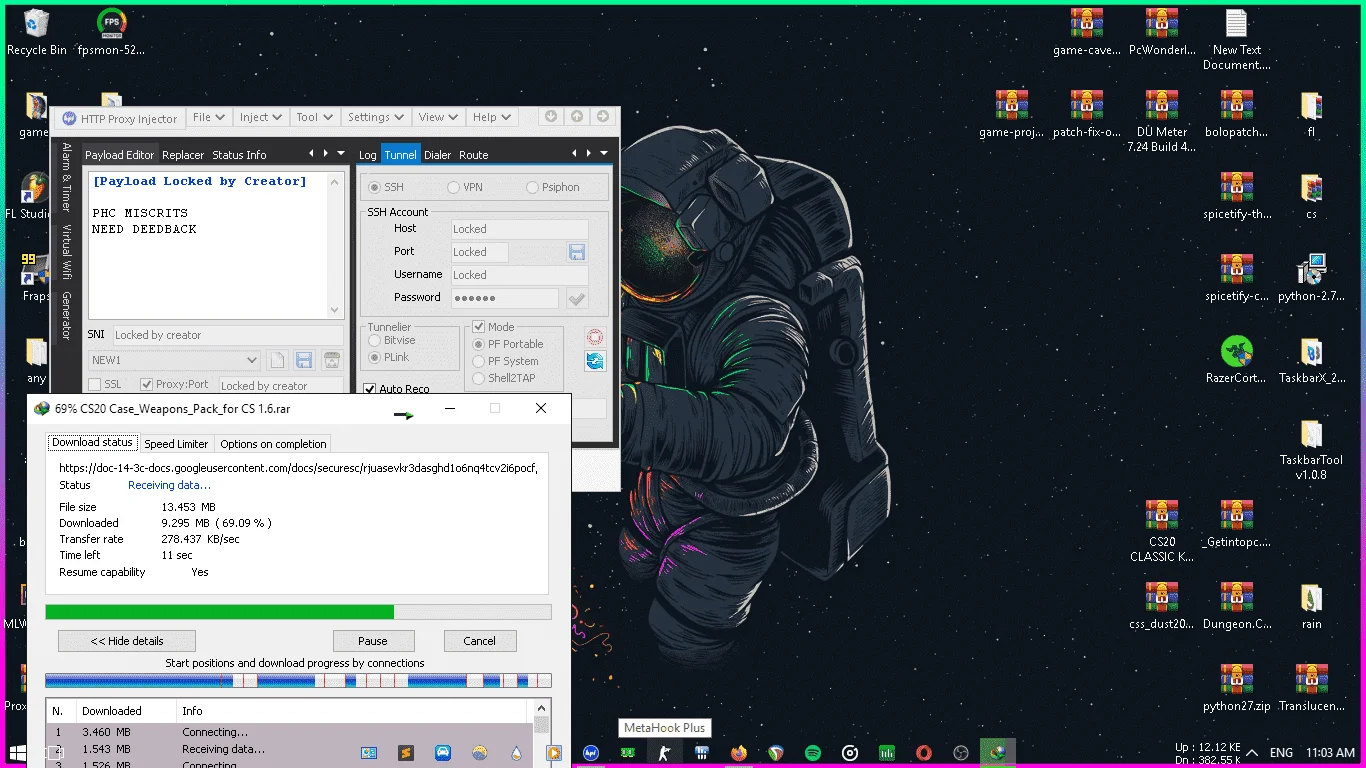Image resolution: width=1366 pixels, height=768 pixels.
Task: Toggle the Proxy:Port checkbox
Action: (147, 385)
